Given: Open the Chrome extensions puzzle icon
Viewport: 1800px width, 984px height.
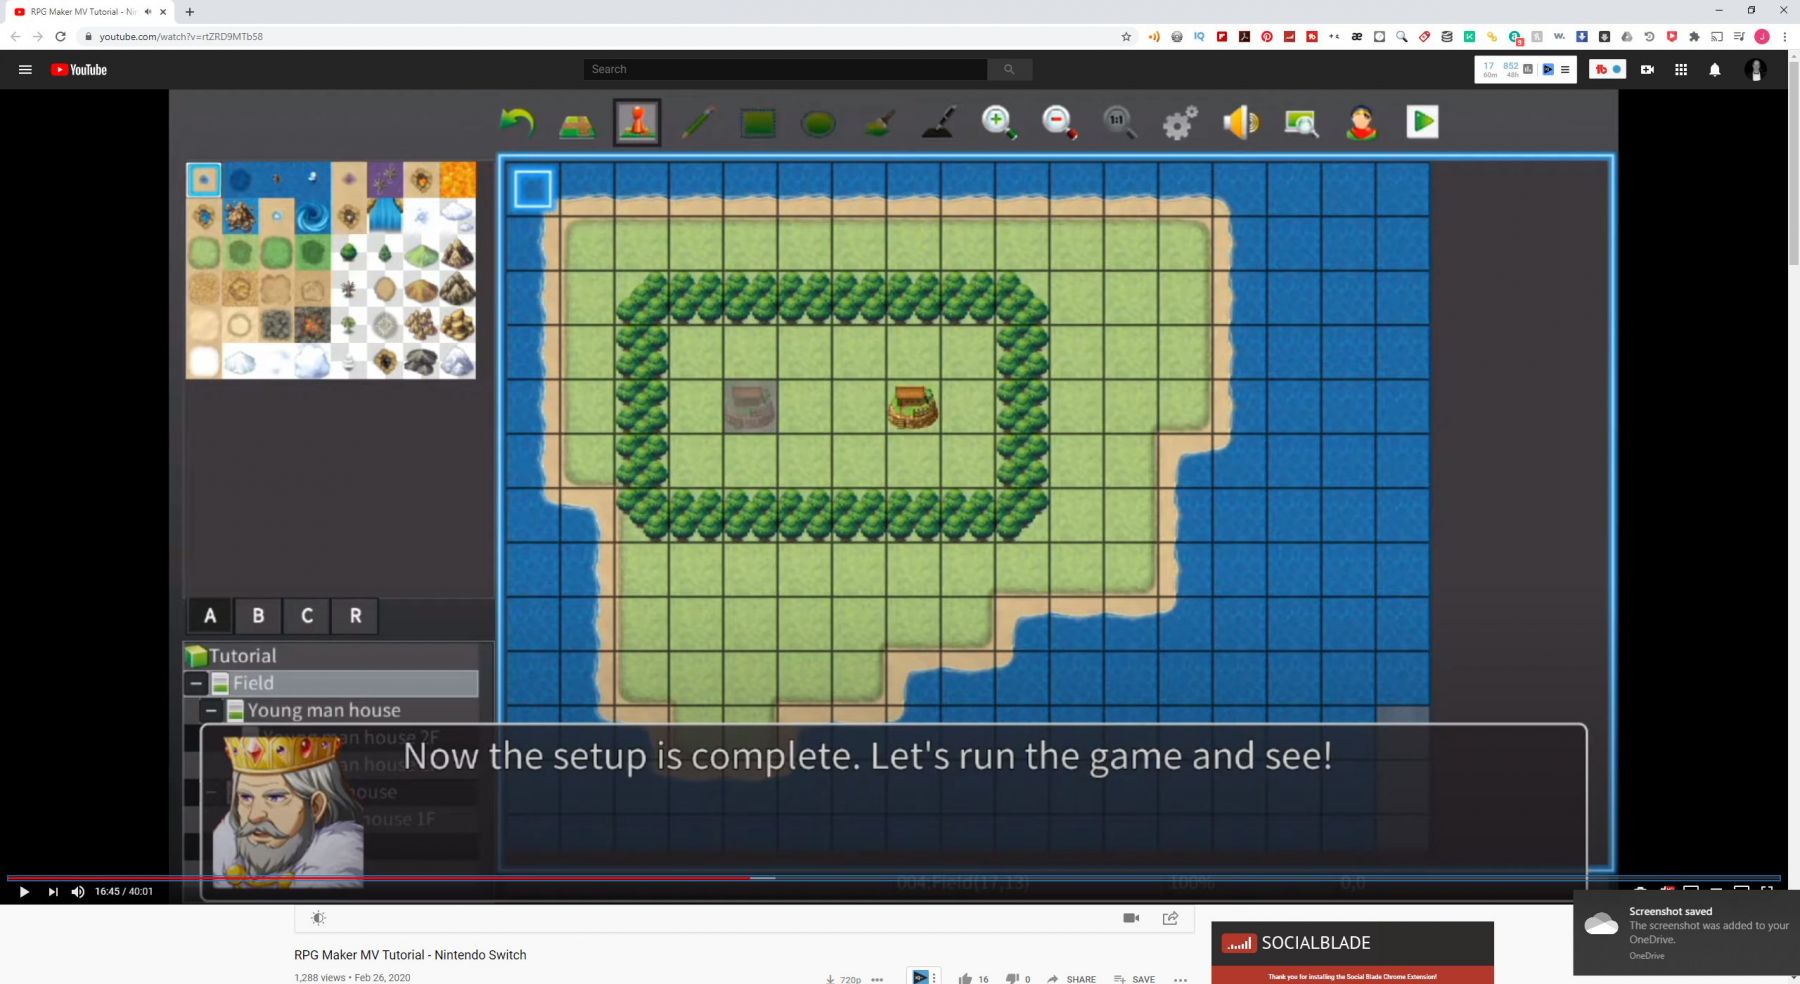Looking at the screenshot, I should click(1694, 36).
